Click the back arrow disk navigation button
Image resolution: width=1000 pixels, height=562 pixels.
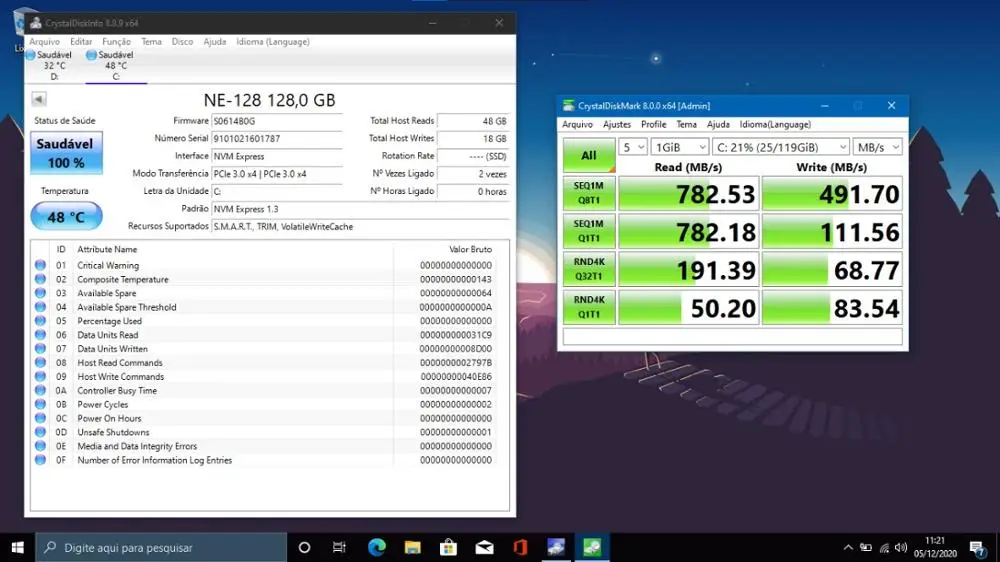click(x=38, y=99)
